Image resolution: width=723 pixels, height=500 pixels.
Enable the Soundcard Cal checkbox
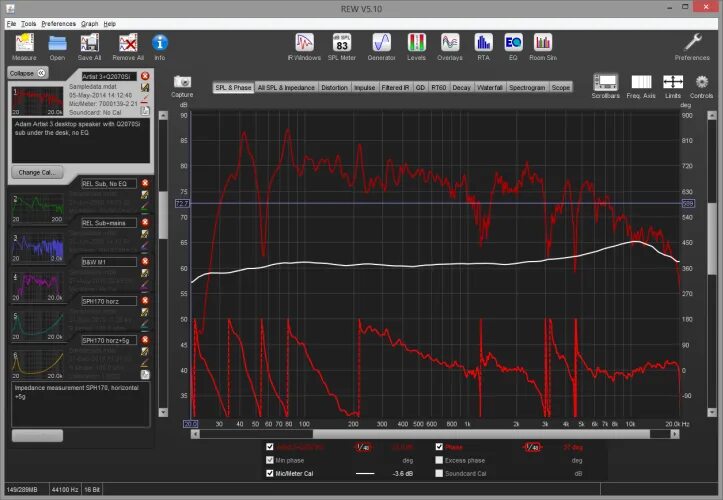coord(439,473)
